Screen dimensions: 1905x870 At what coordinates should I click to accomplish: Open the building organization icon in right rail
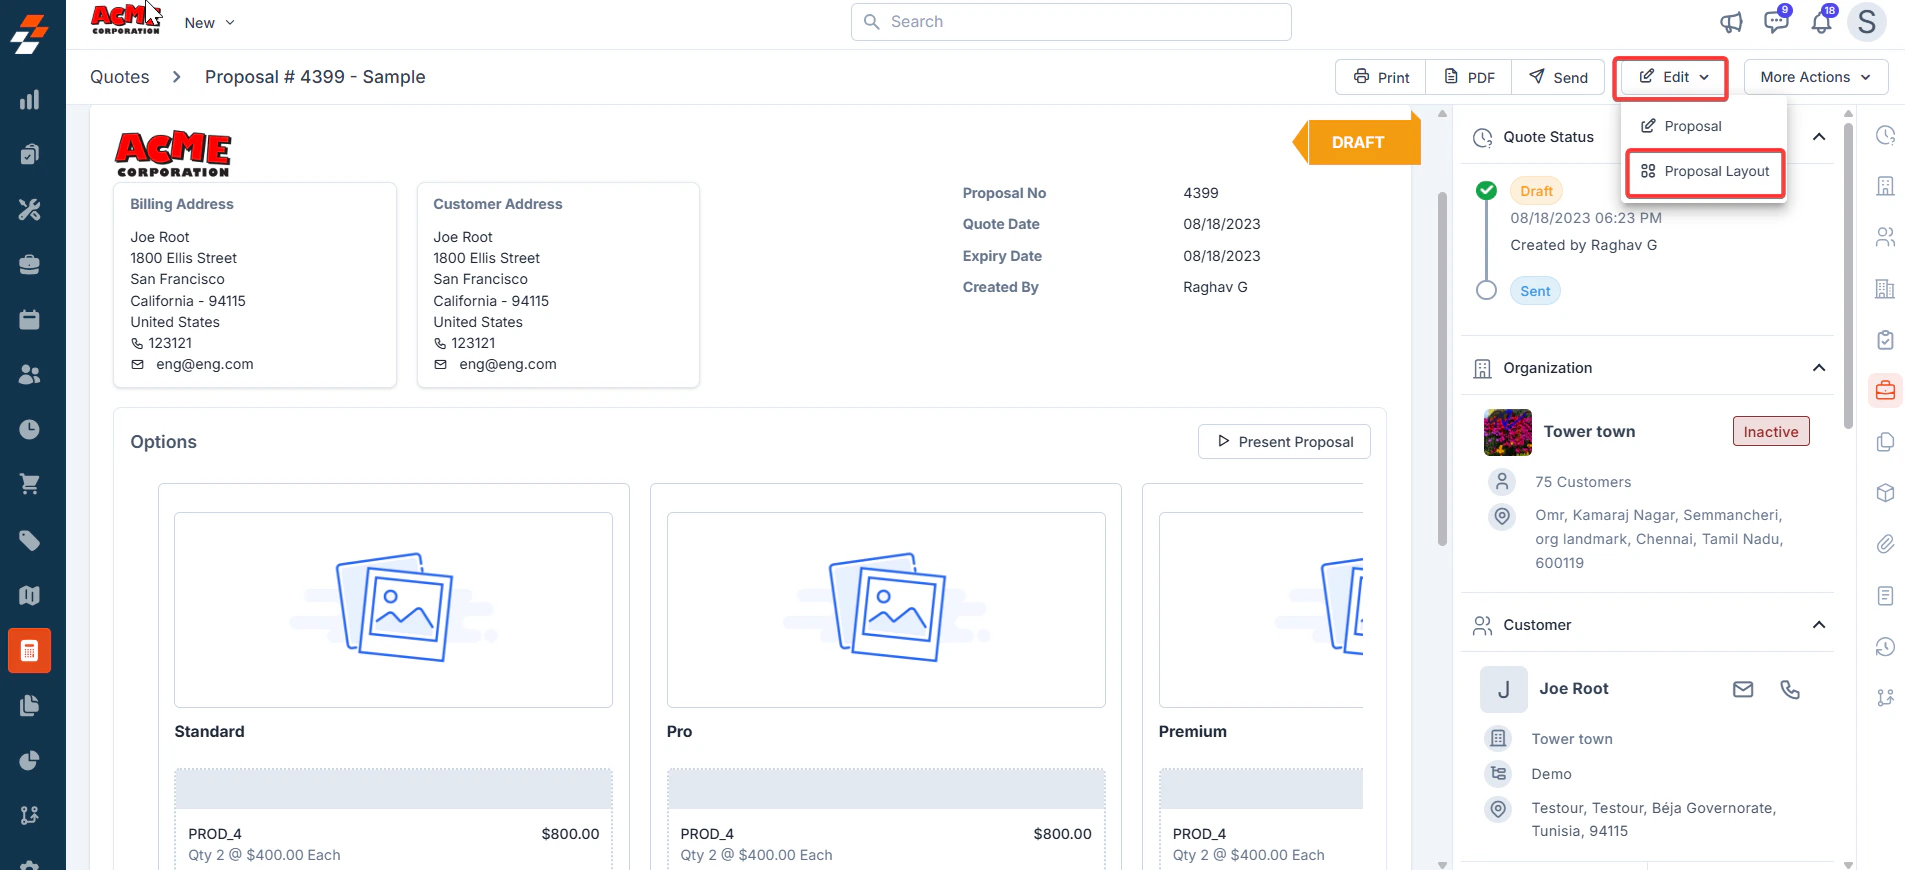pos(1885,186)
